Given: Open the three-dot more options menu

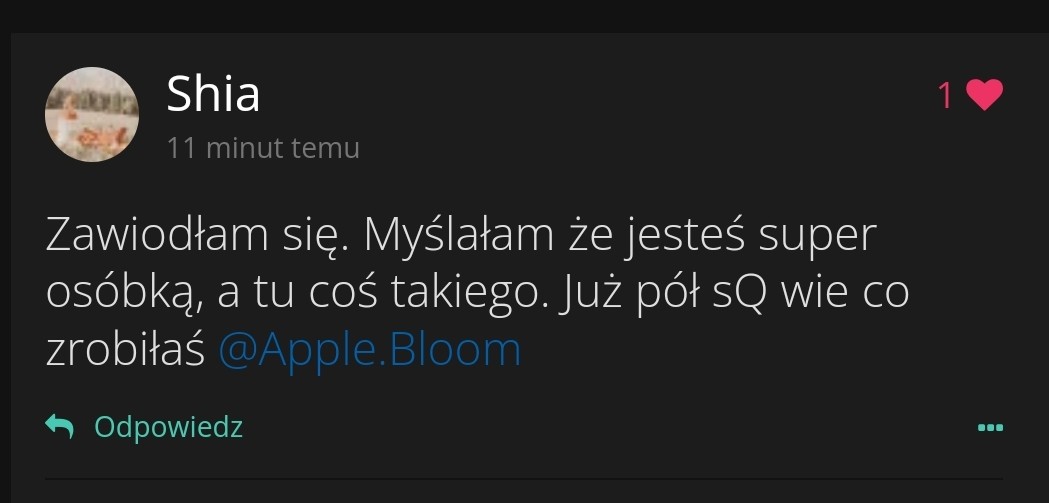Looking at the screenshot, I should point(989,428).
